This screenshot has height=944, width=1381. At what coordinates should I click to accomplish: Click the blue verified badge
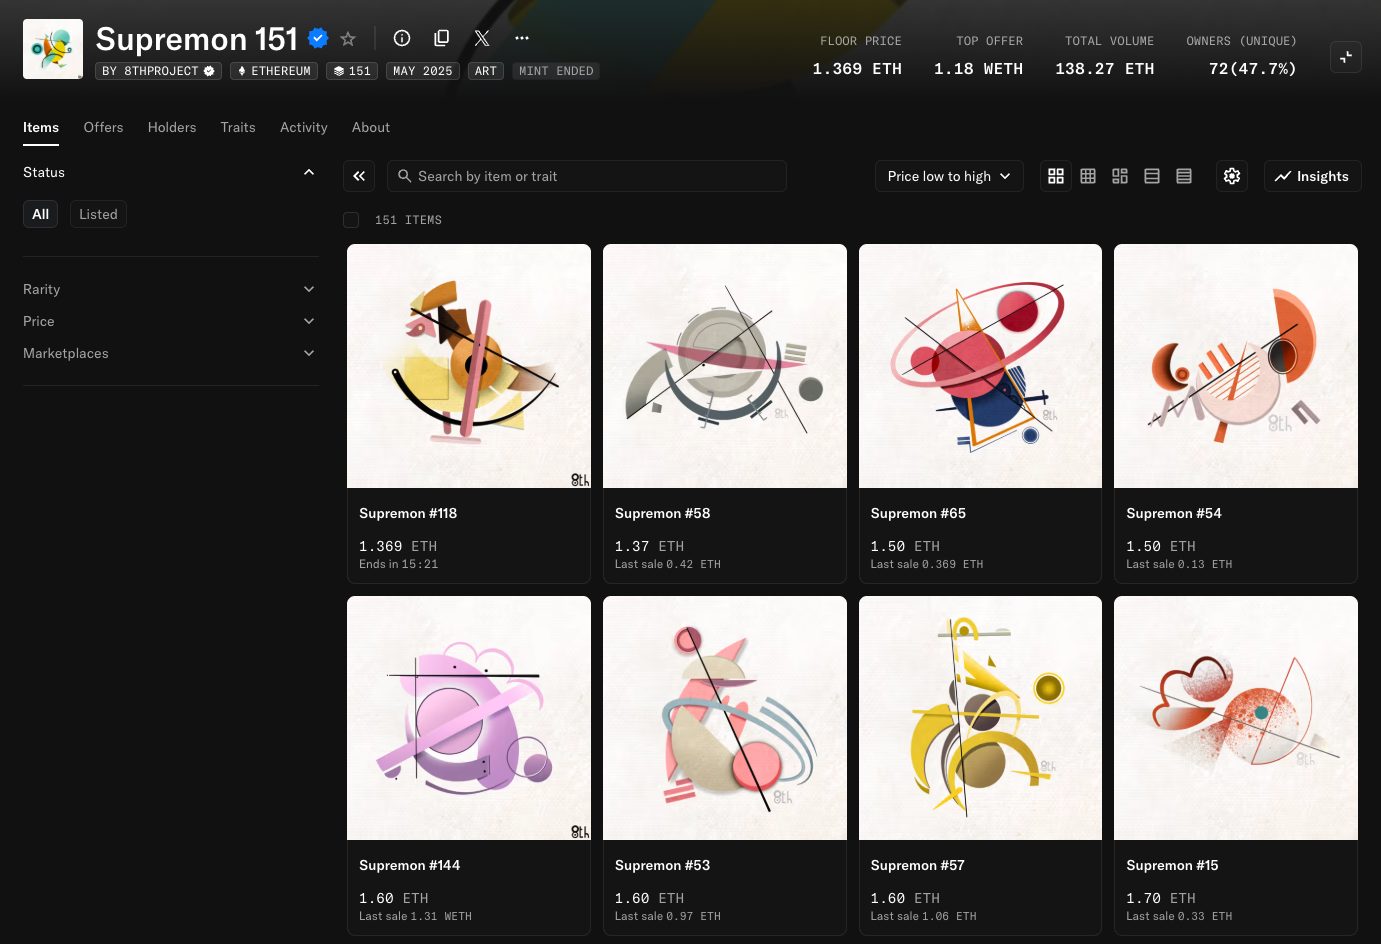(x=318, y=38)
